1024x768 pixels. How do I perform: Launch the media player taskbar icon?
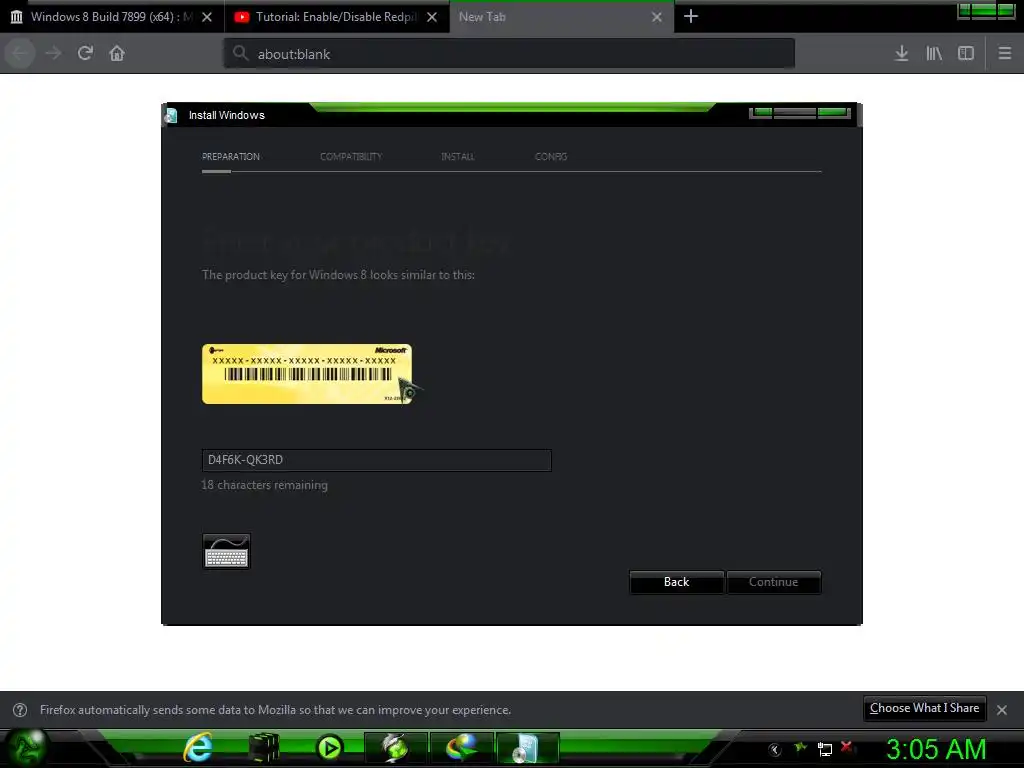(329, 748)
